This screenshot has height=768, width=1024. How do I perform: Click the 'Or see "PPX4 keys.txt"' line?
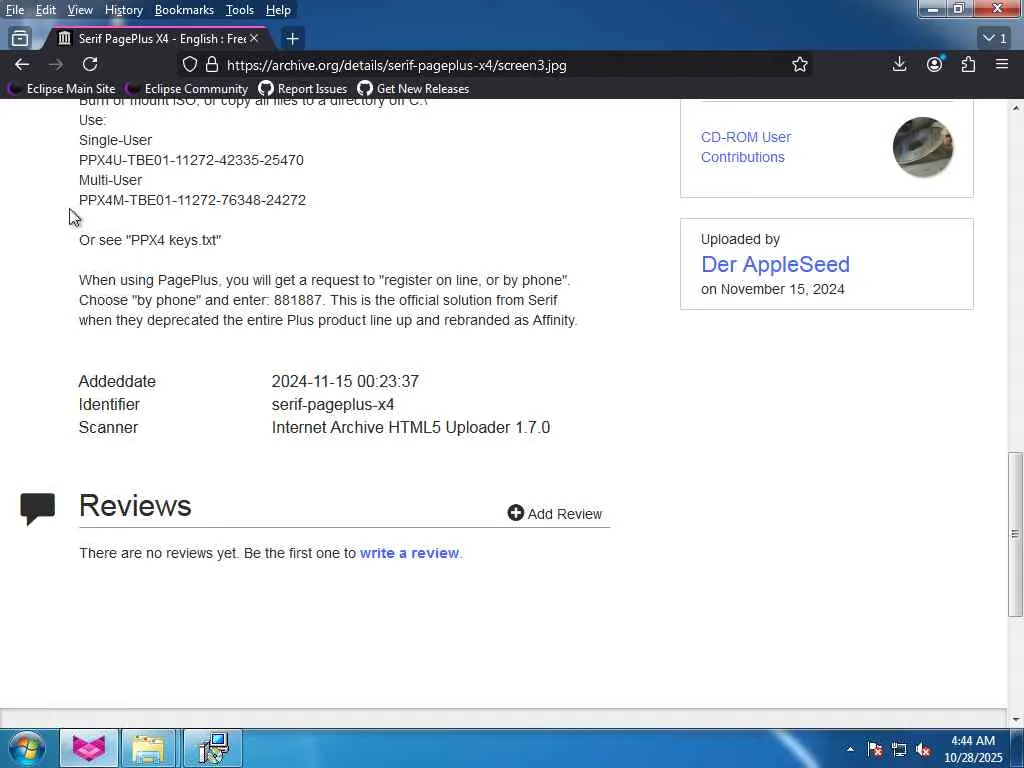coord(150,240)
